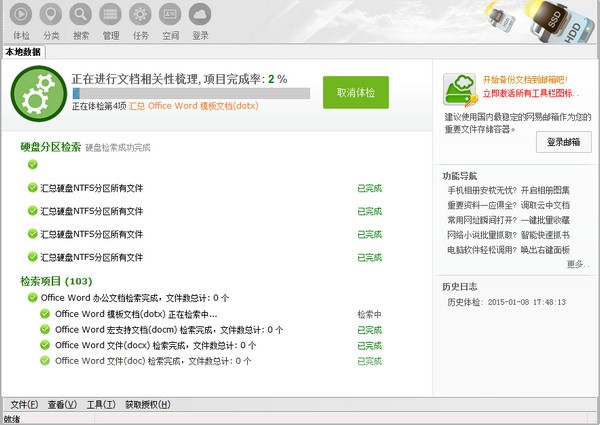Click check icon beside Office Word 宏支持文档(docm)
This screenshot has height=425, width=600.
tap(45, 329)
